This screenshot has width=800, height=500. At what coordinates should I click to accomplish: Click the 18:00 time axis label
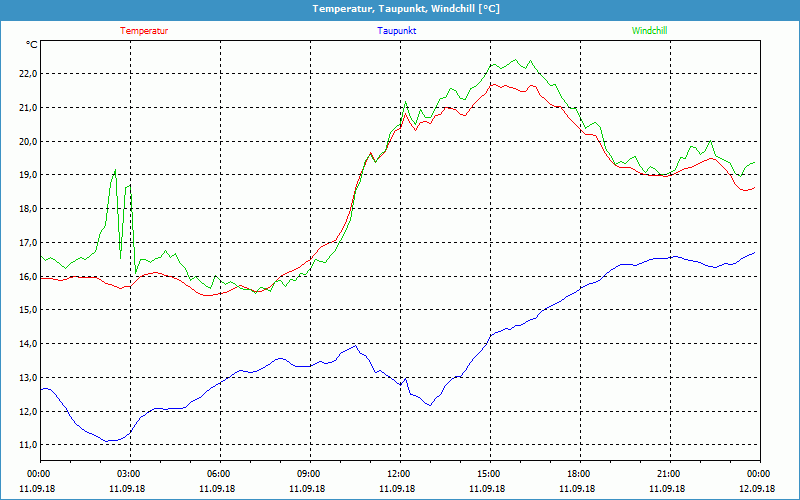(579, 474)
